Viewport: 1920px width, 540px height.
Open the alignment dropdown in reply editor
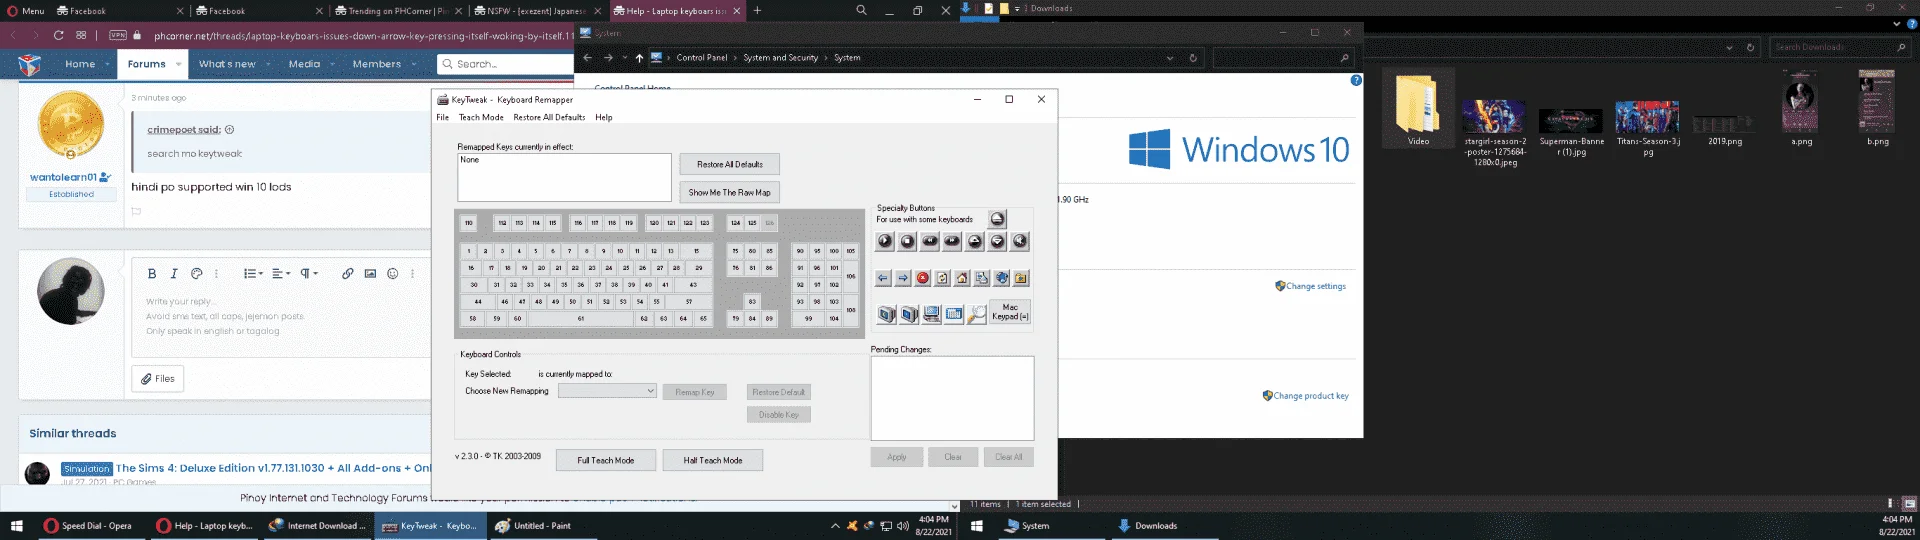click(281, 273)
